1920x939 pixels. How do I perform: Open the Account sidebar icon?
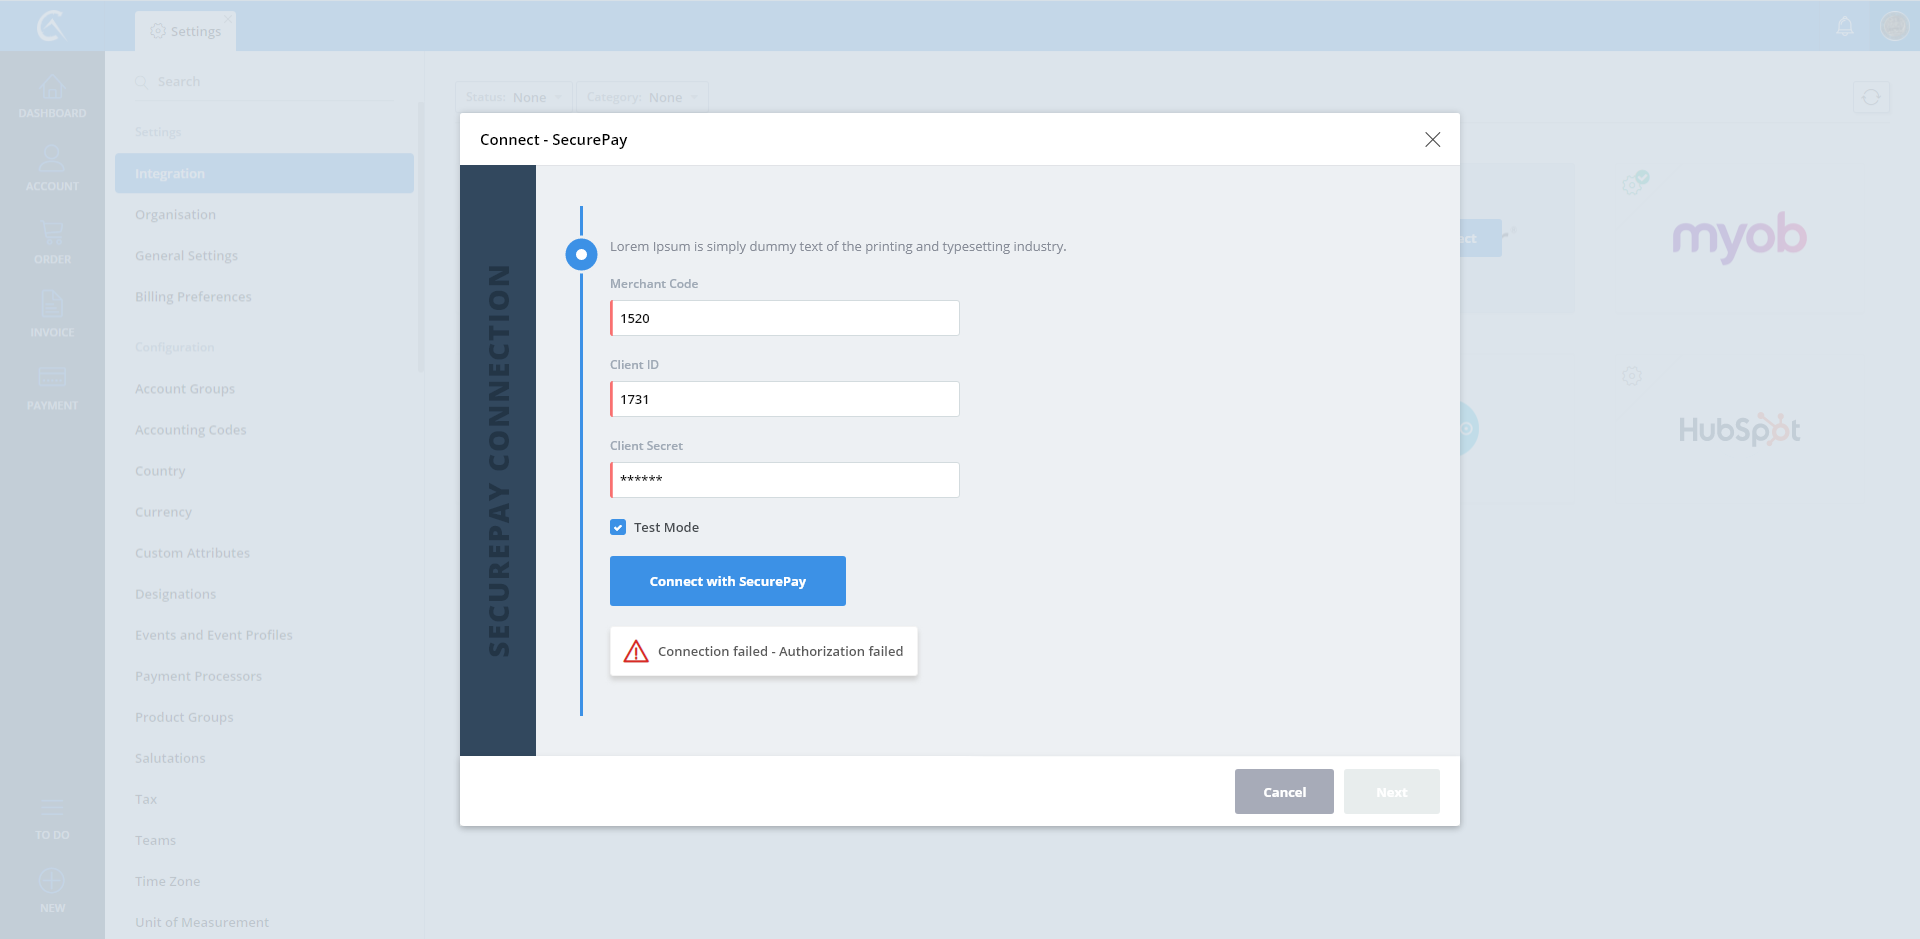tap(52, 160)
